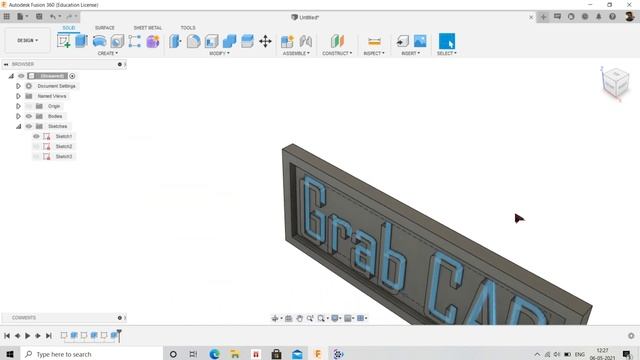640x360 pixels.
Task: Collapse the Sketches node
Action: point(18,127)
